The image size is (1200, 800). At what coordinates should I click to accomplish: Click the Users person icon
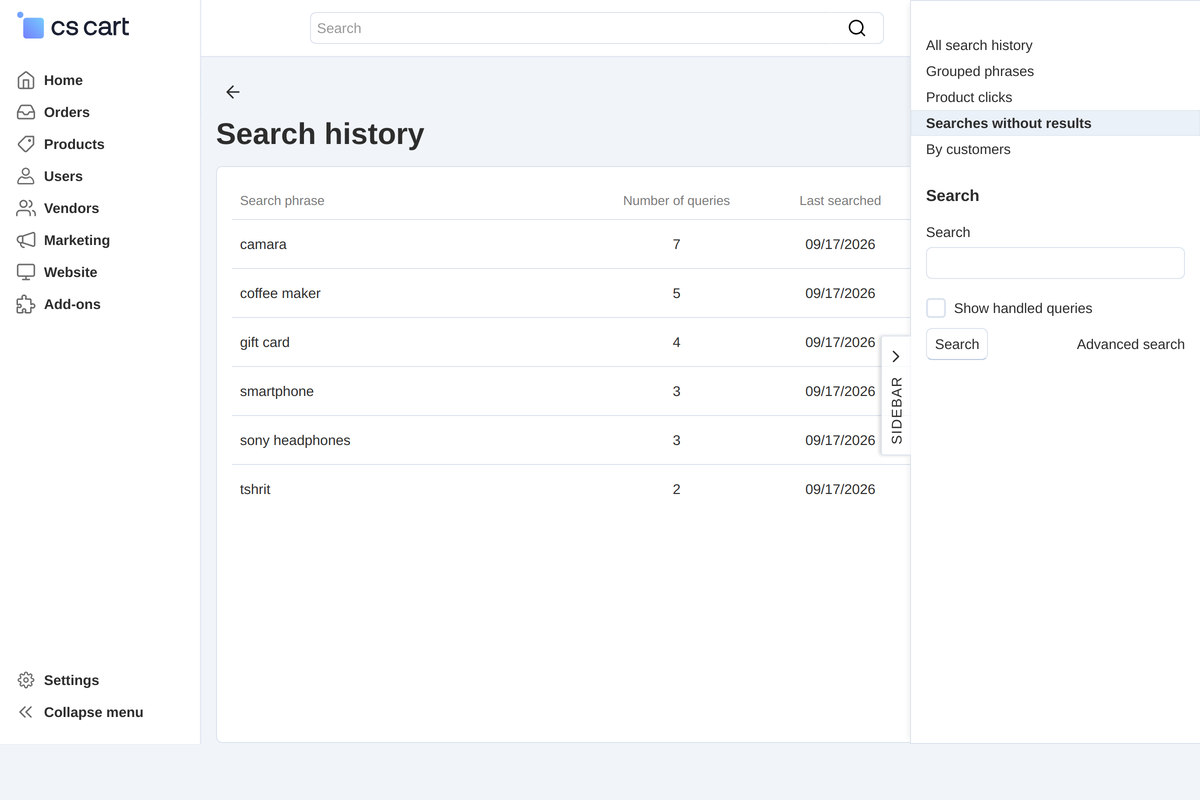pos(26,176)
